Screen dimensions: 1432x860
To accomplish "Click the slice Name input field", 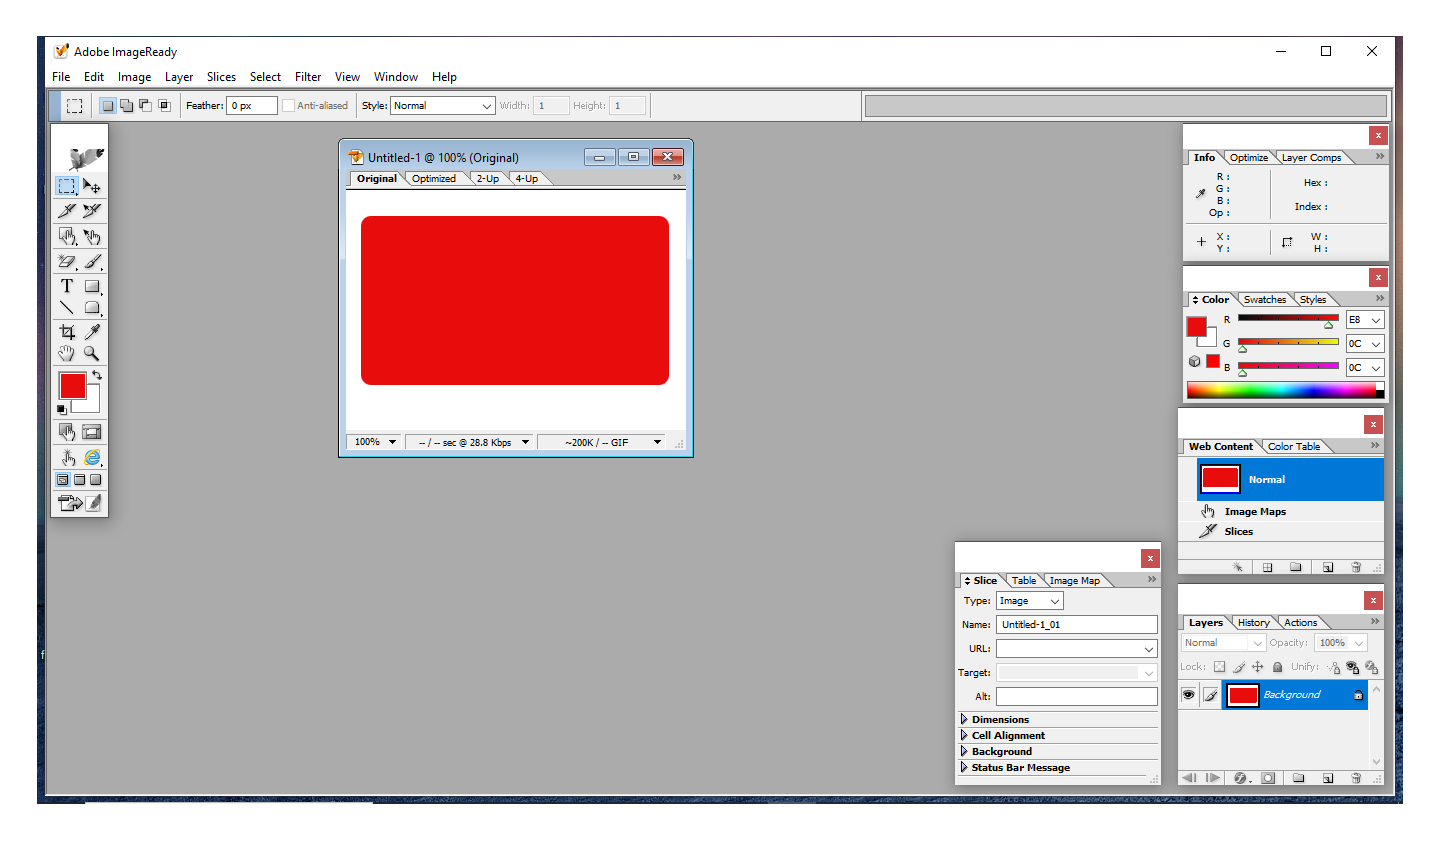I will pos(1076,625).
